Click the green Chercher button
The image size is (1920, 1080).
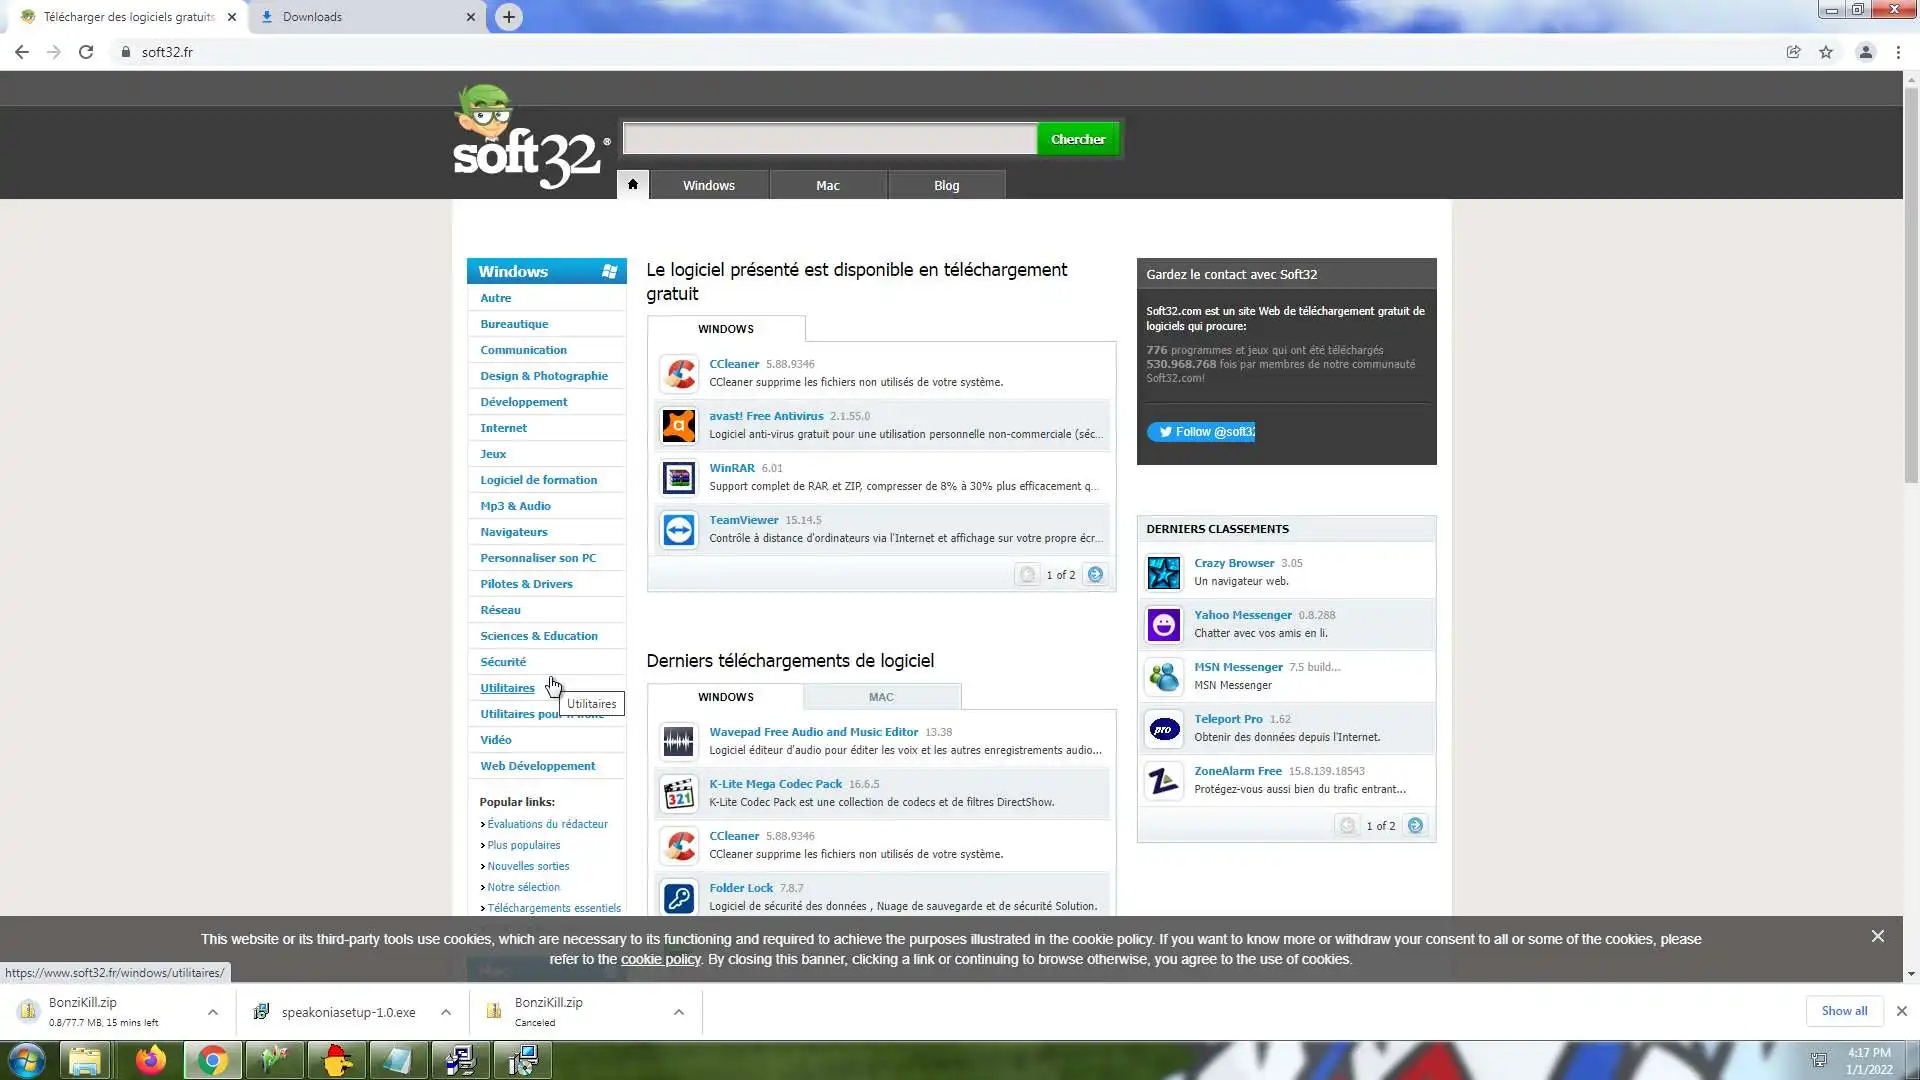pyautogui.click(x=1078, y=139)
